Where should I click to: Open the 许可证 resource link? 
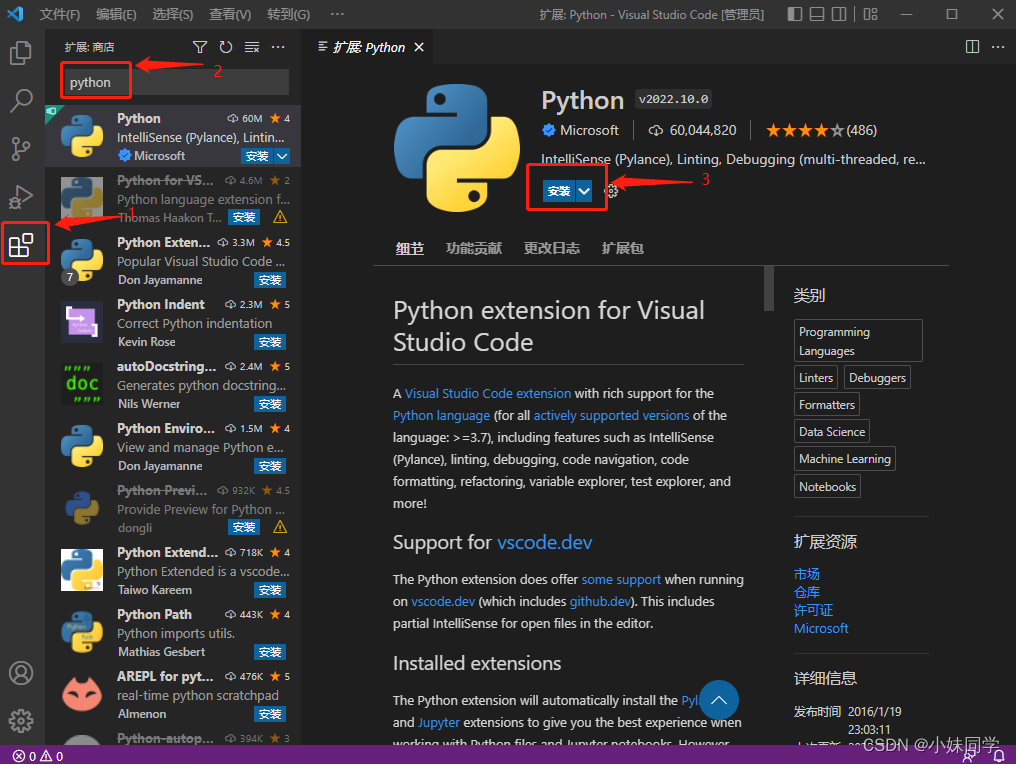(813, 610)
